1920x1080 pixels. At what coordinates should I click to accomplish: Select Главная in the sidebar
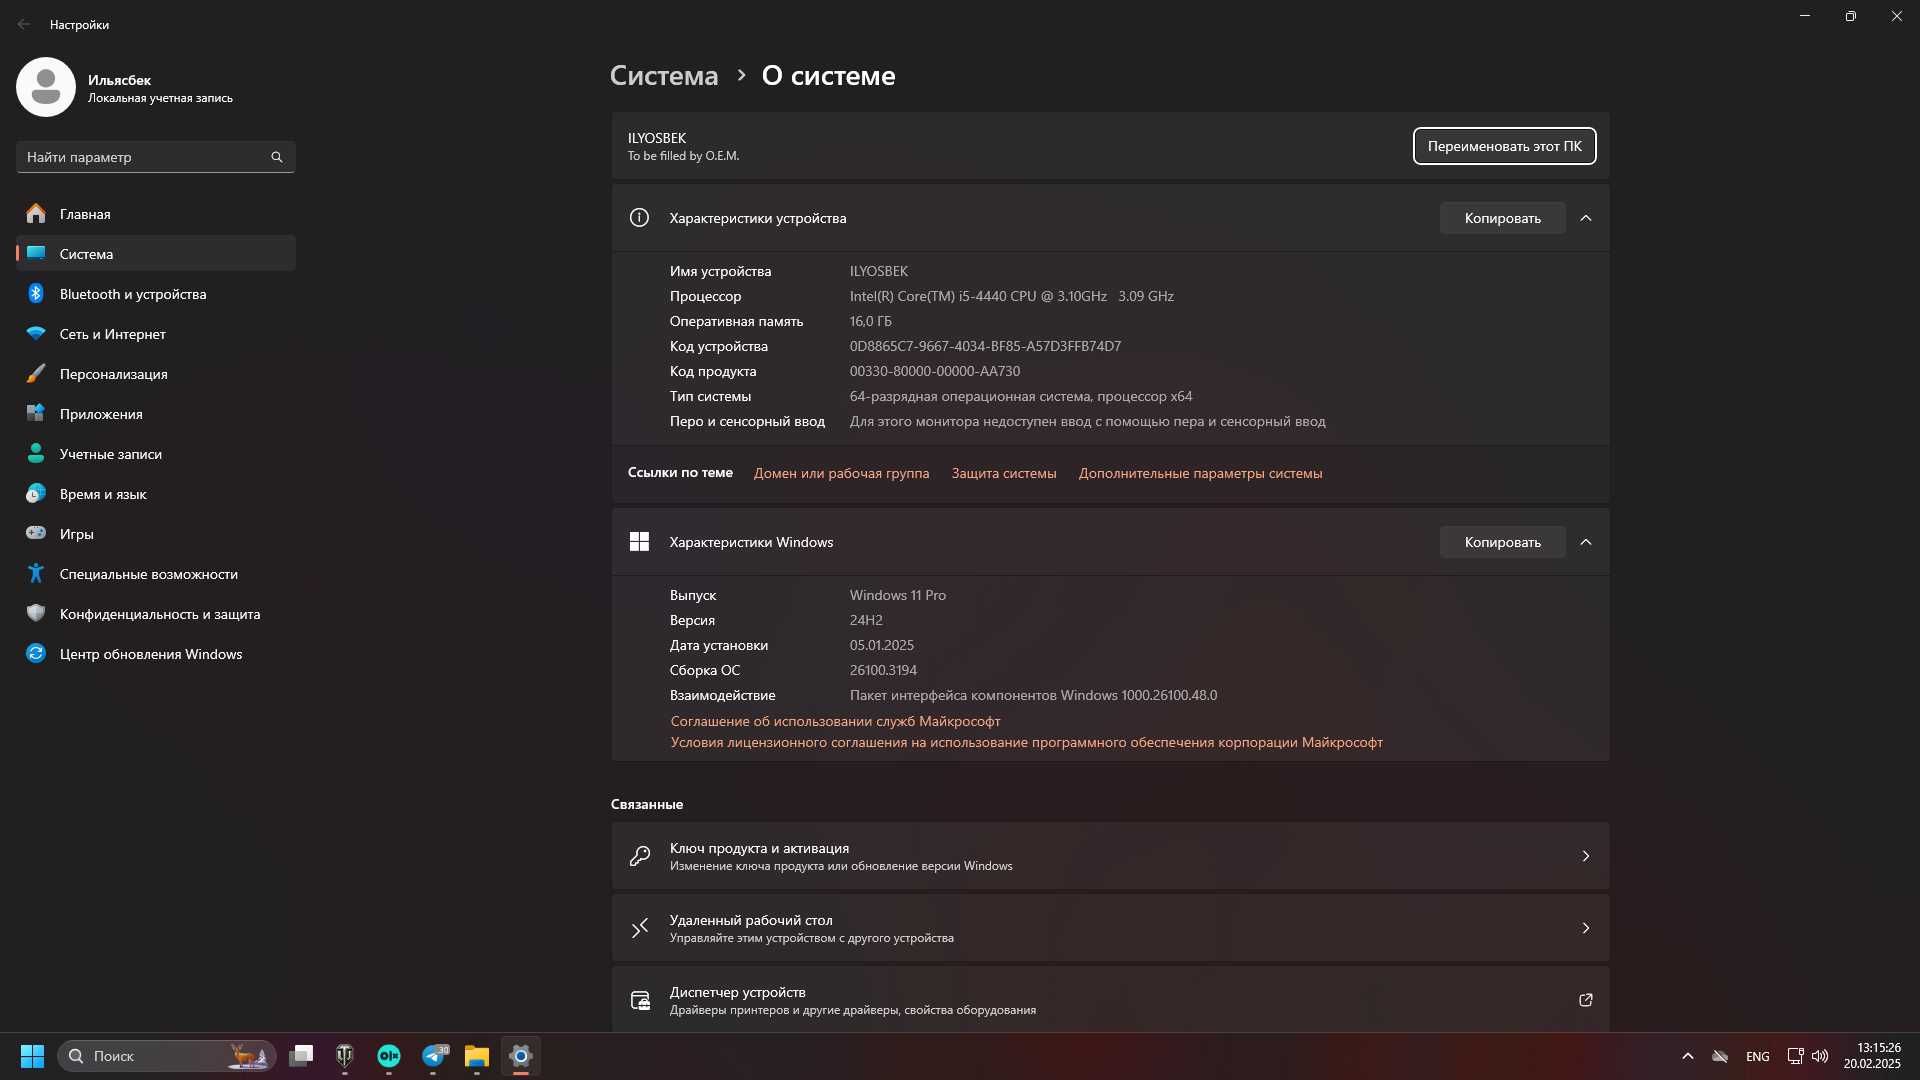tap(155, 214)
